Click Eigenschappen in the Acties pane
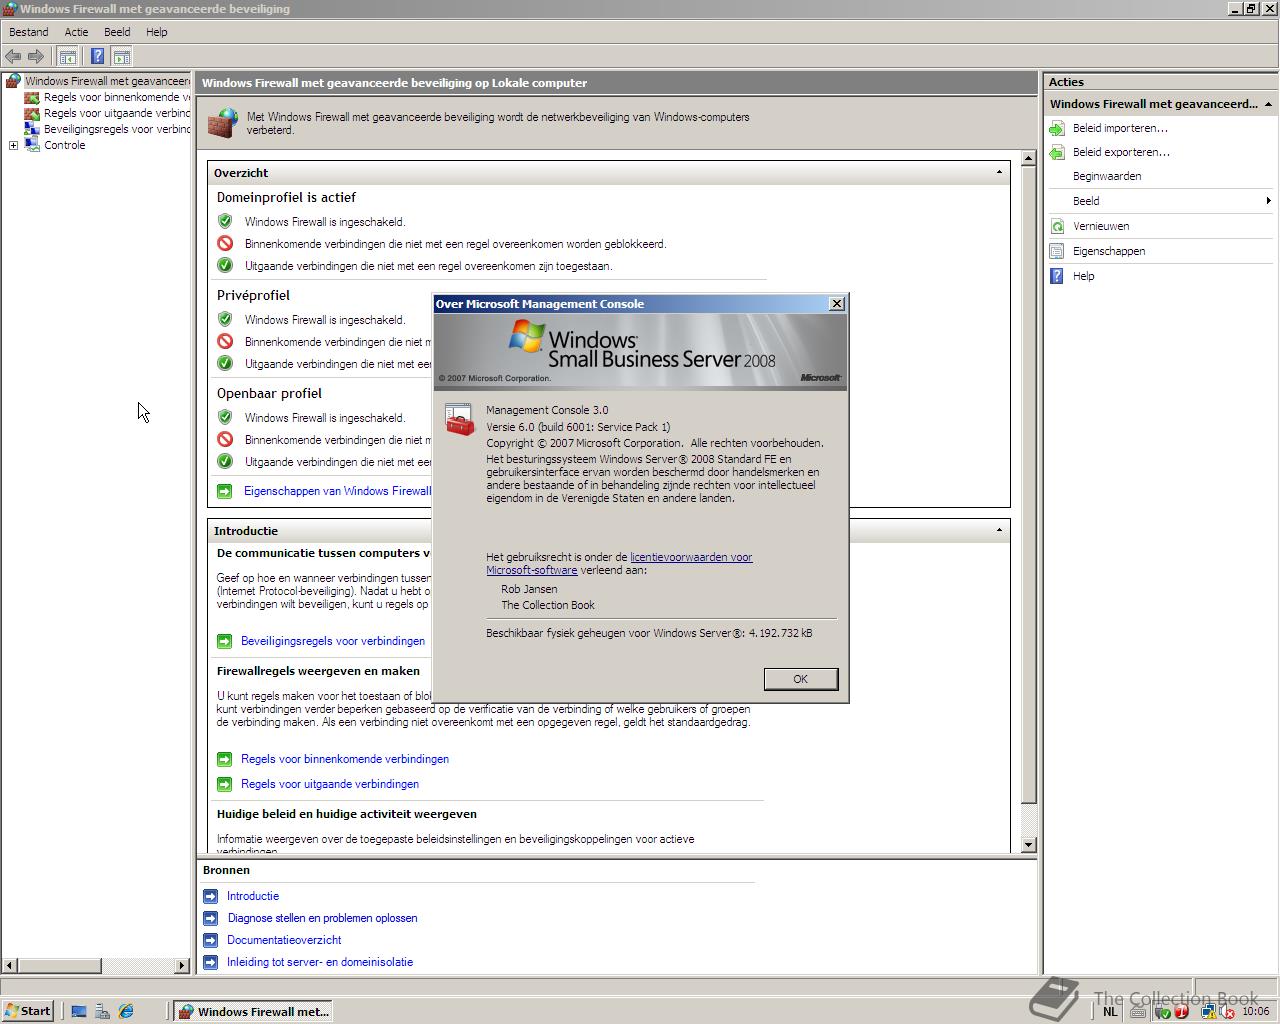1280x1024 pixels. pyautogui.click(x=1109, y=251)
